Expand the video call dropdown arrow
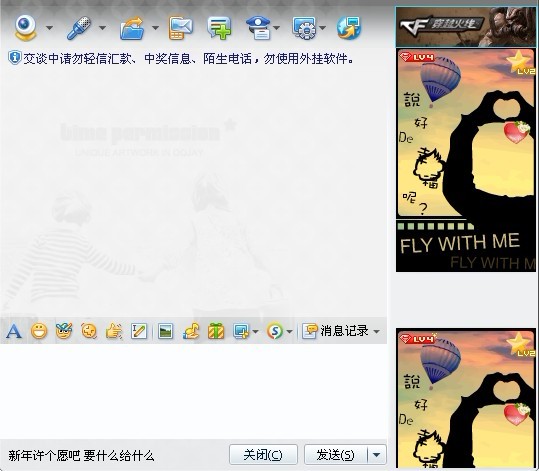Image resolution: width=539 pixels, height=471 pixels. (x=50, y=28)
